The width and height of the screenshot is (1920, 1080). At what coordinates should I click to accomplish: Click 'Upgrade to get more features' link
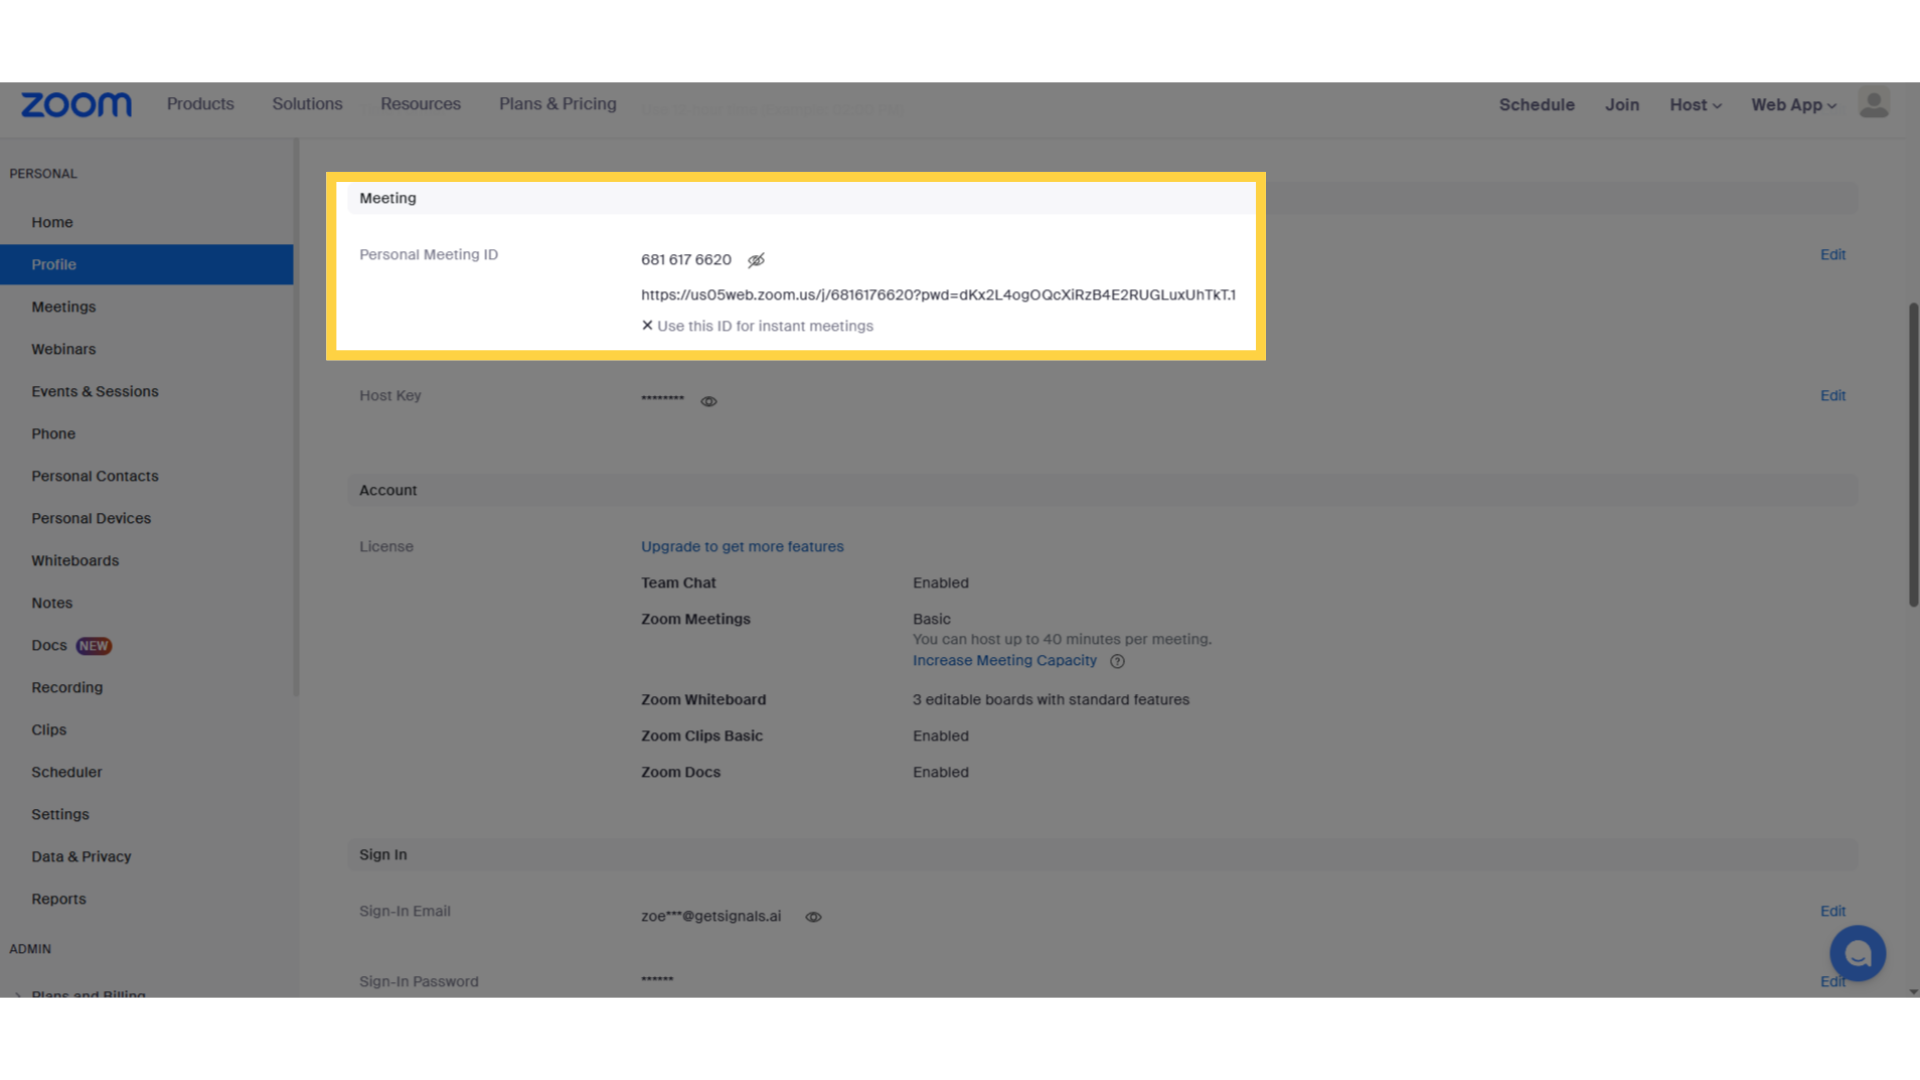pos(741,546)
